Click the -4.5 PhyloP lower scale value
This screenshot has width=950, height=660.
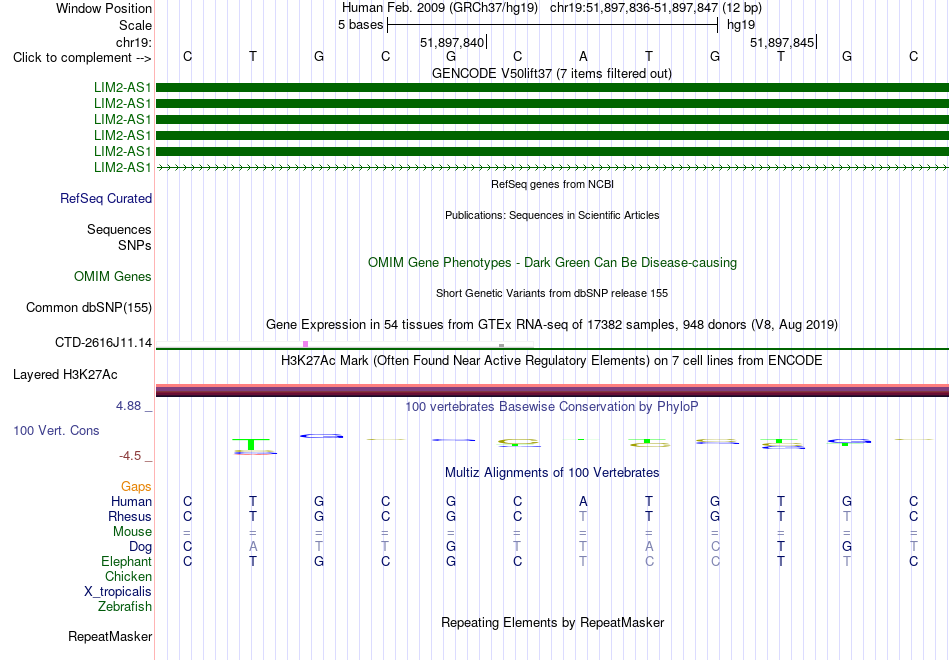tap(130, 456)
